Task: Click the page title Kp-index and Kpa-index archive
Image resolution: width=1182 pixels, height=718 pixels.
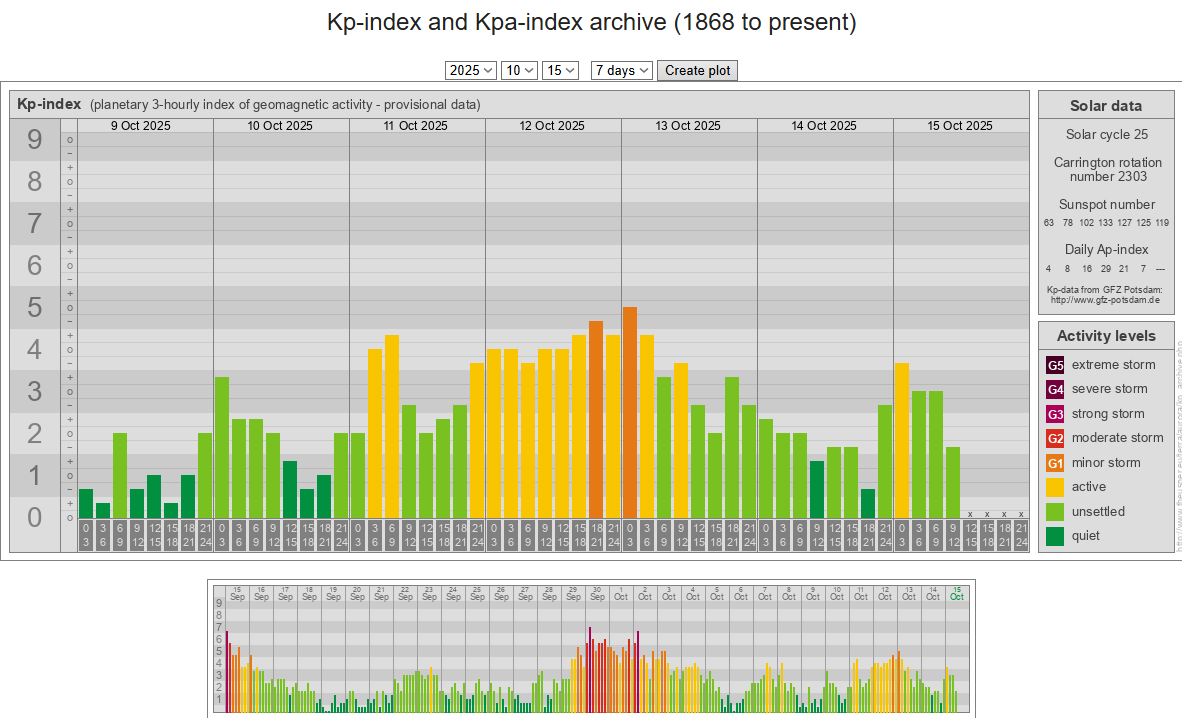Action: point(592,22)
